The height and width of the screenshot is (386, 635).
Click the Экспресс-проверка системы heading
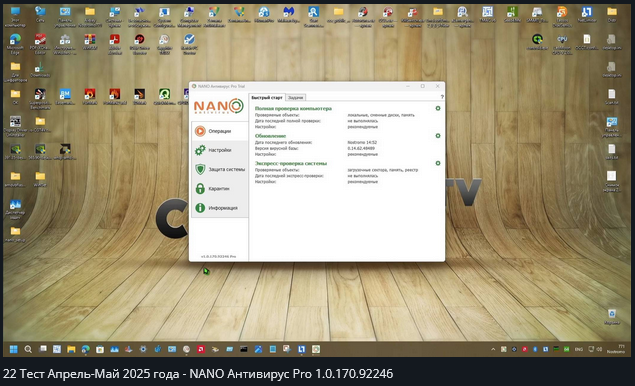pos(291,164)
